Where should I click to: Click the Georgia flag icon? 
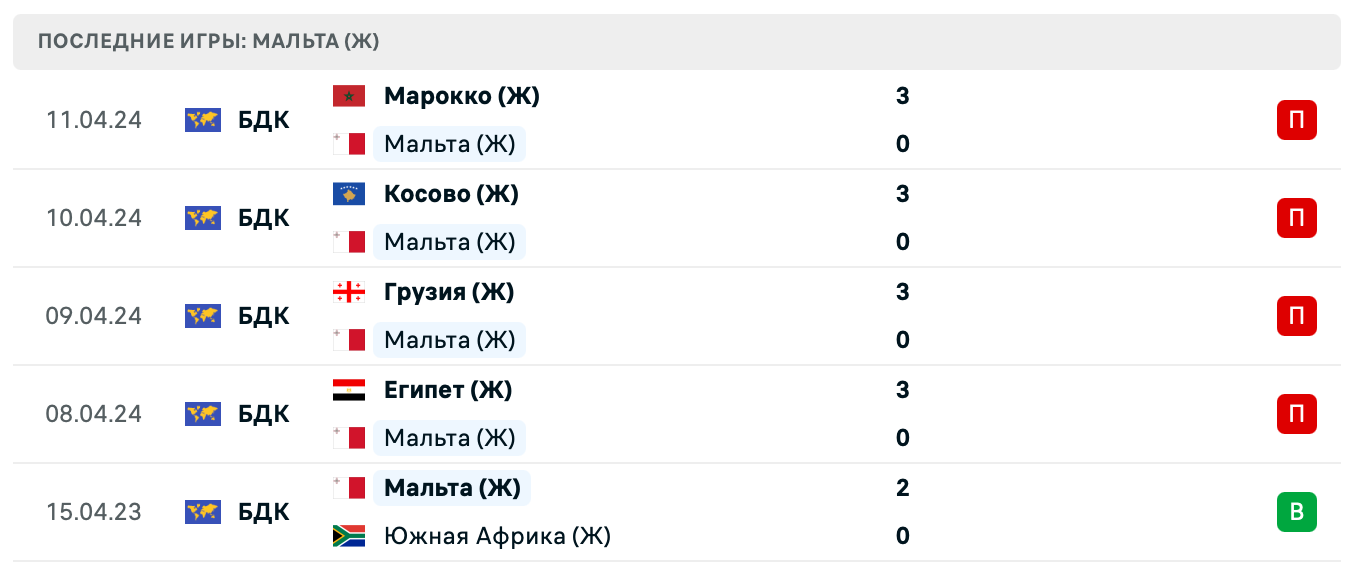click(348, 292)
